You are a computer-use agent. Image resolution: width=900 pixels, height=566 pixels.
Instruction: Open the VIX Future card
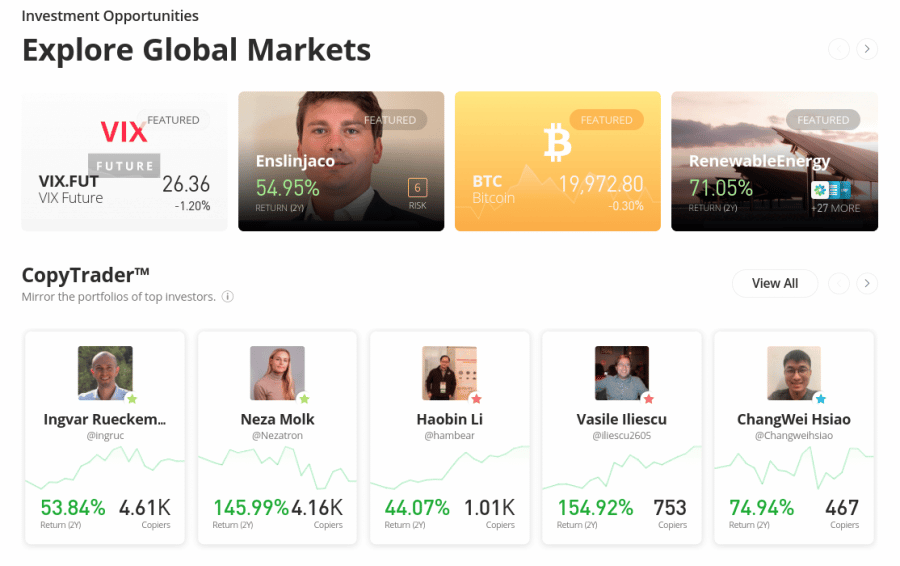124,162
